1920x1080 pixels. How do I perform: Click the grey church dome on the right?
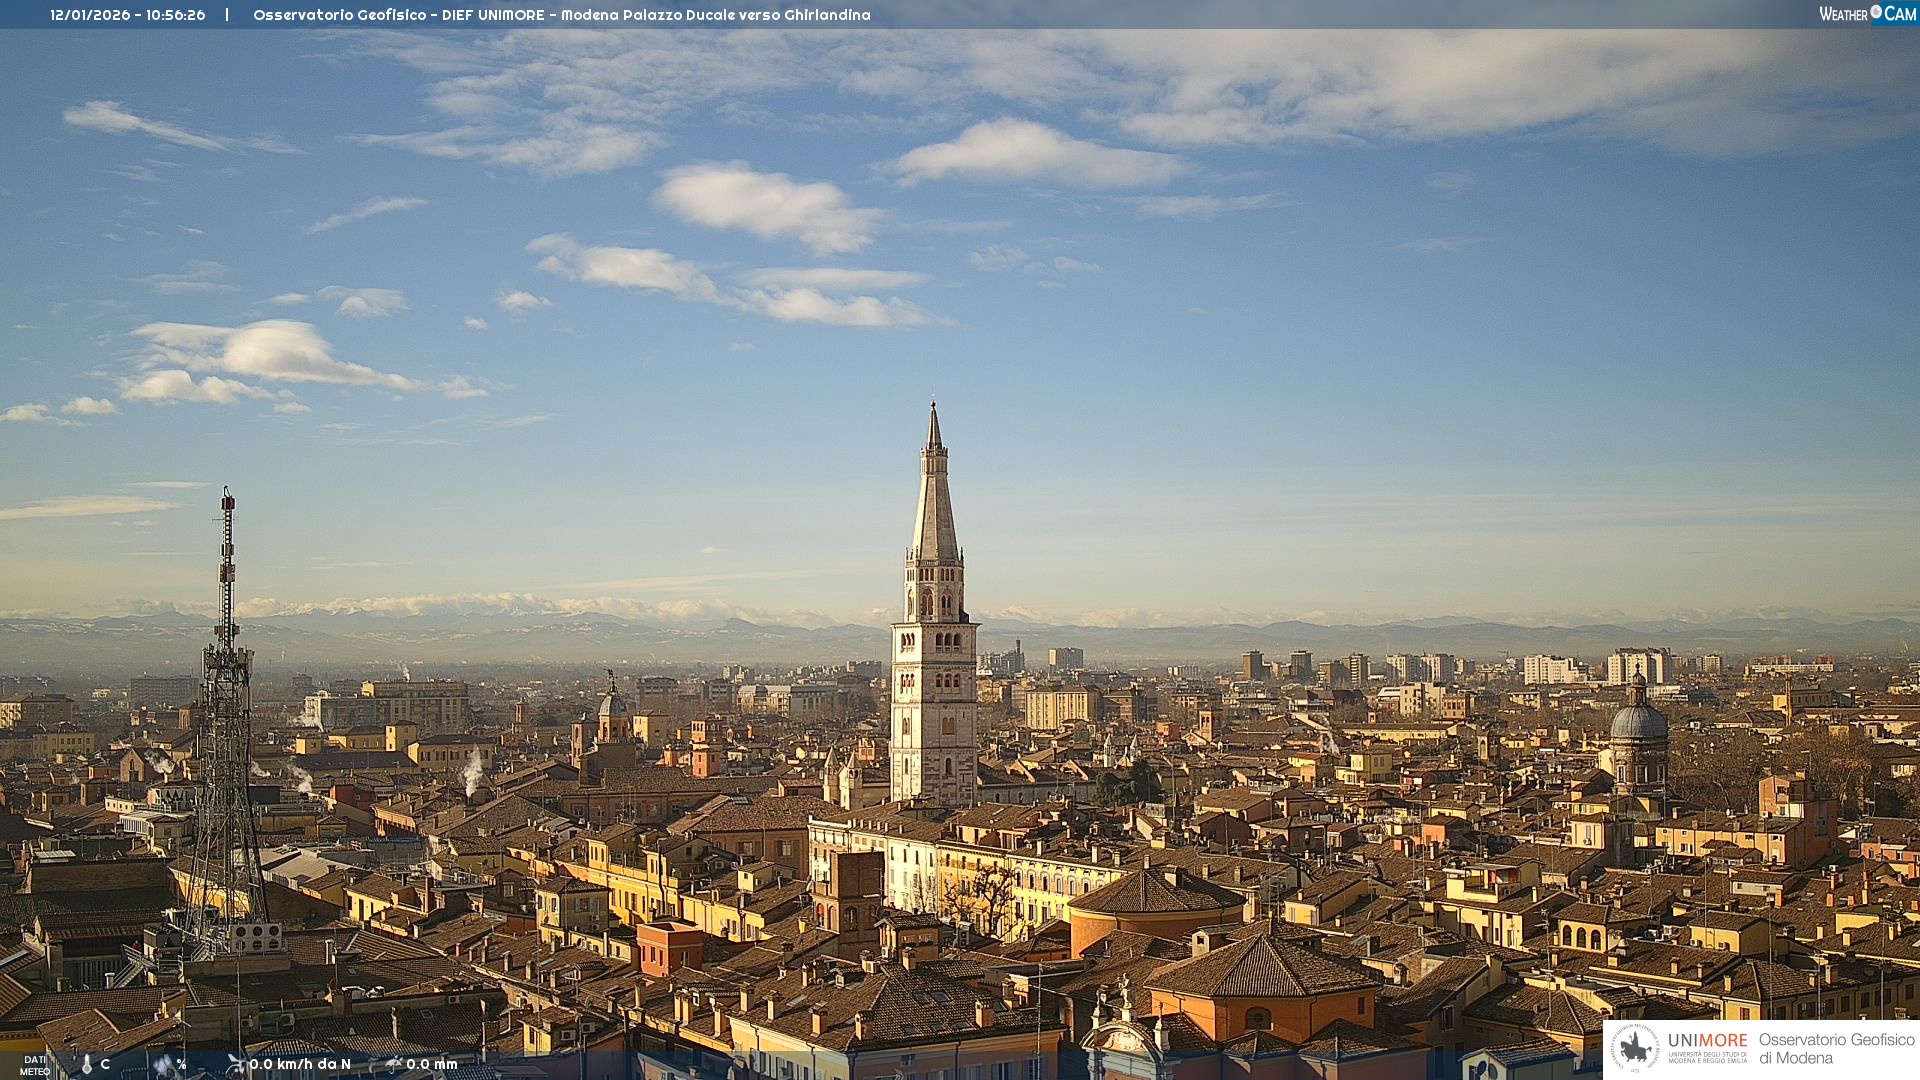[1638, 722]
